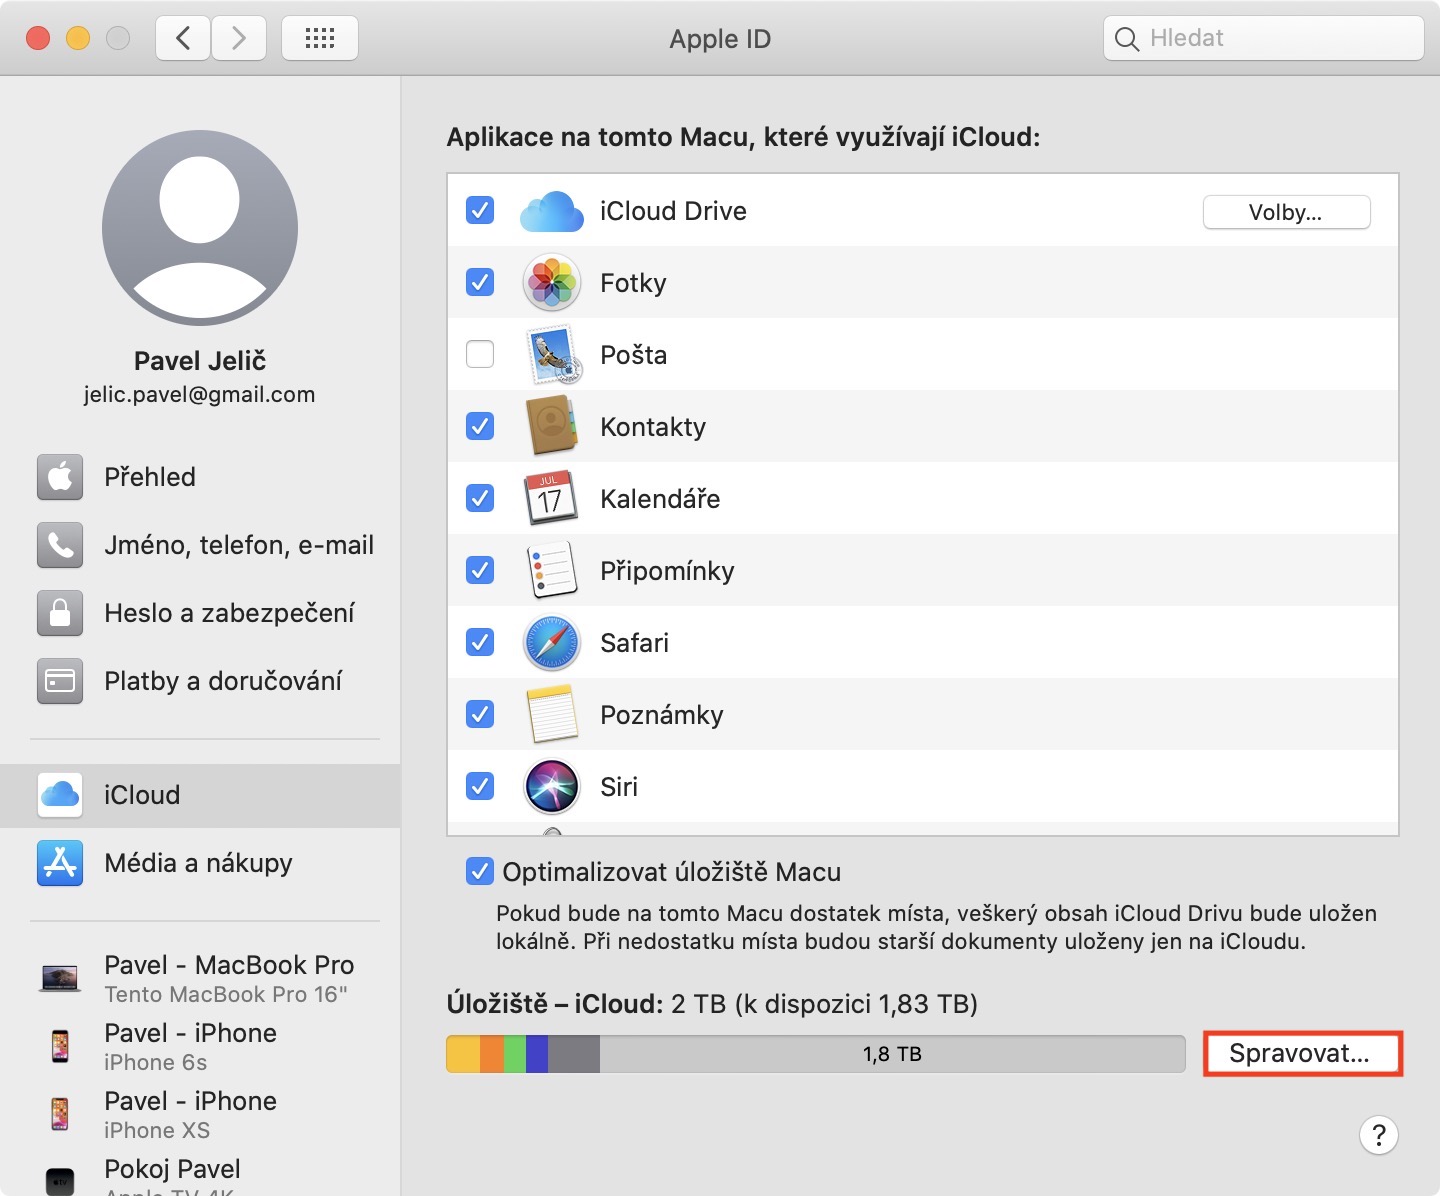Click the iCloud sidebar cloud icon

(60, 795)
